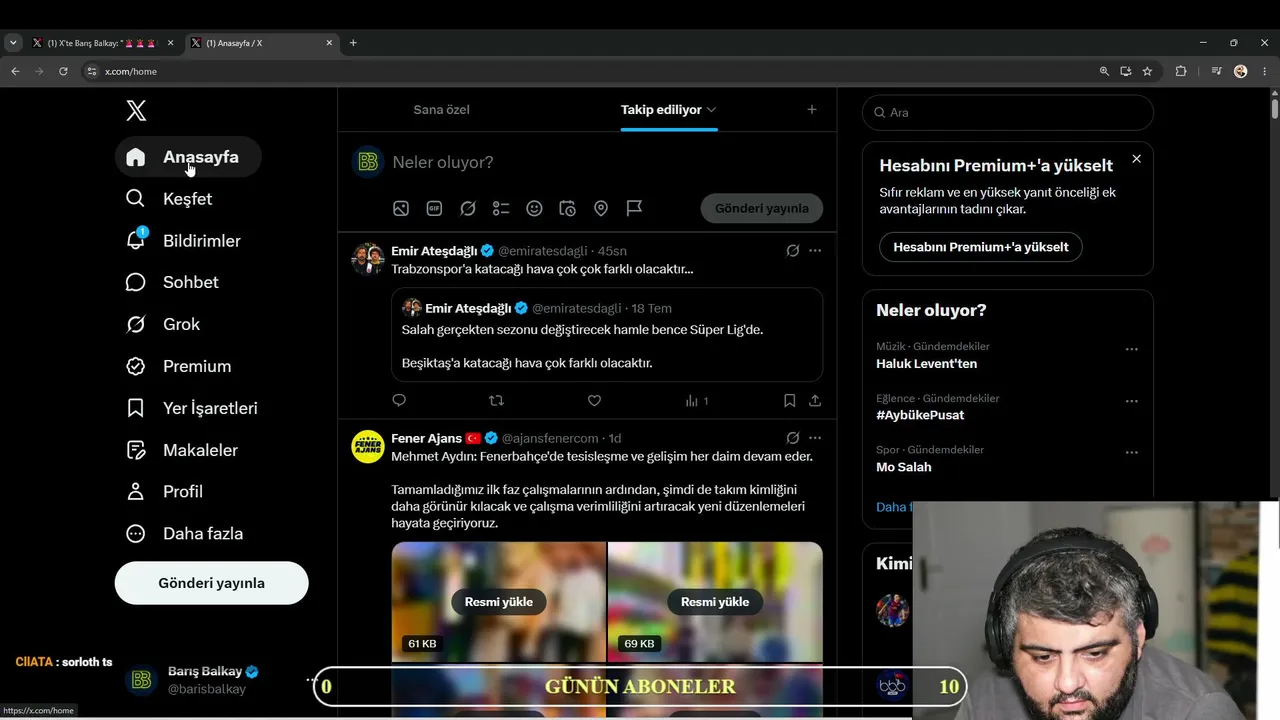The height and width of the screenshot is (720, 1280).
Task: Open more options on the Fener Ajans post
Action: coord(815,438)
